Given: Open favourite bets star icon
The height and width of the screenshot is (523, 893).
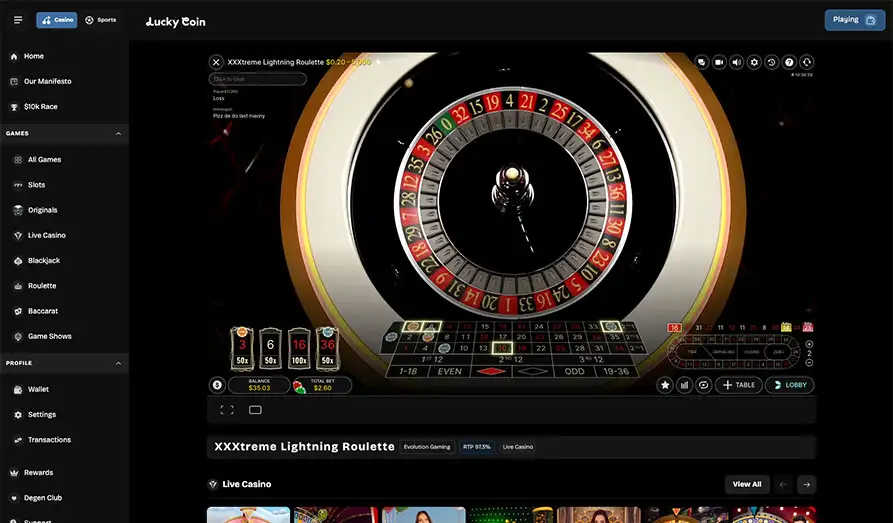Looking at the screenshot, I should (x=665, y=385).
